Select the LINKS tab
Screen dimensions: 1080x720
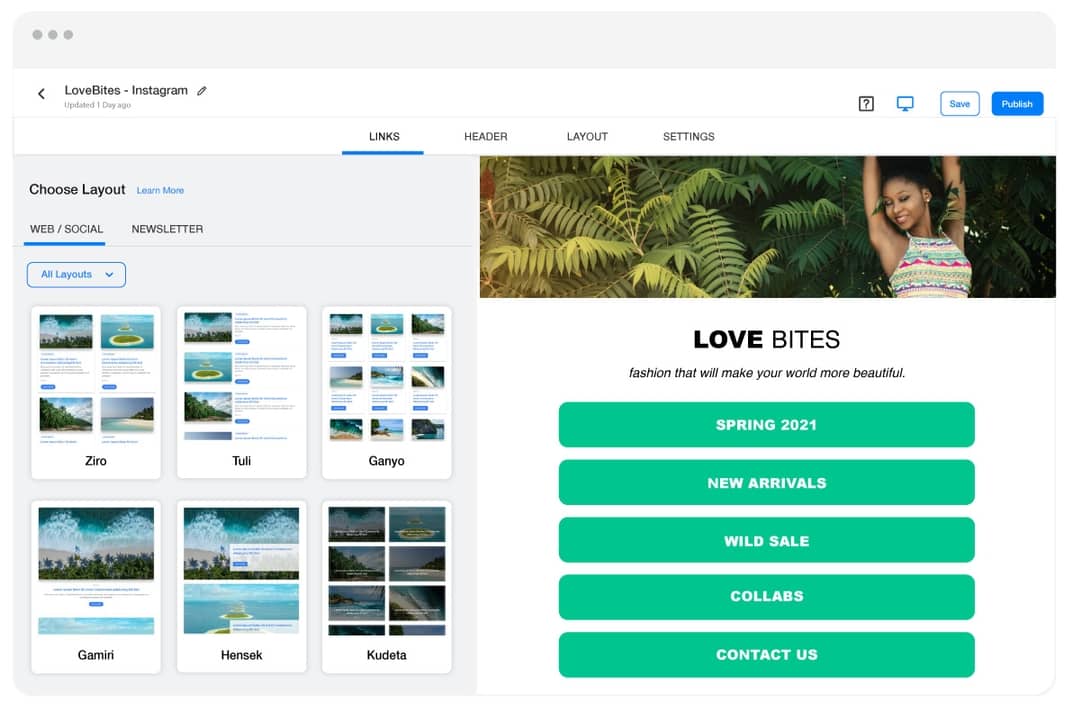point(383,137)
